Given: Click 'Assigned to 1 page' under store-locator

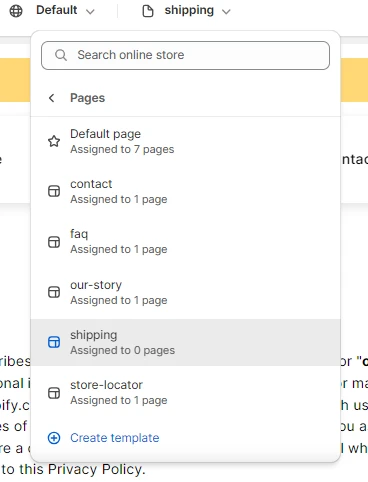Looking at the screenshot, I should [x=119, y=400].
